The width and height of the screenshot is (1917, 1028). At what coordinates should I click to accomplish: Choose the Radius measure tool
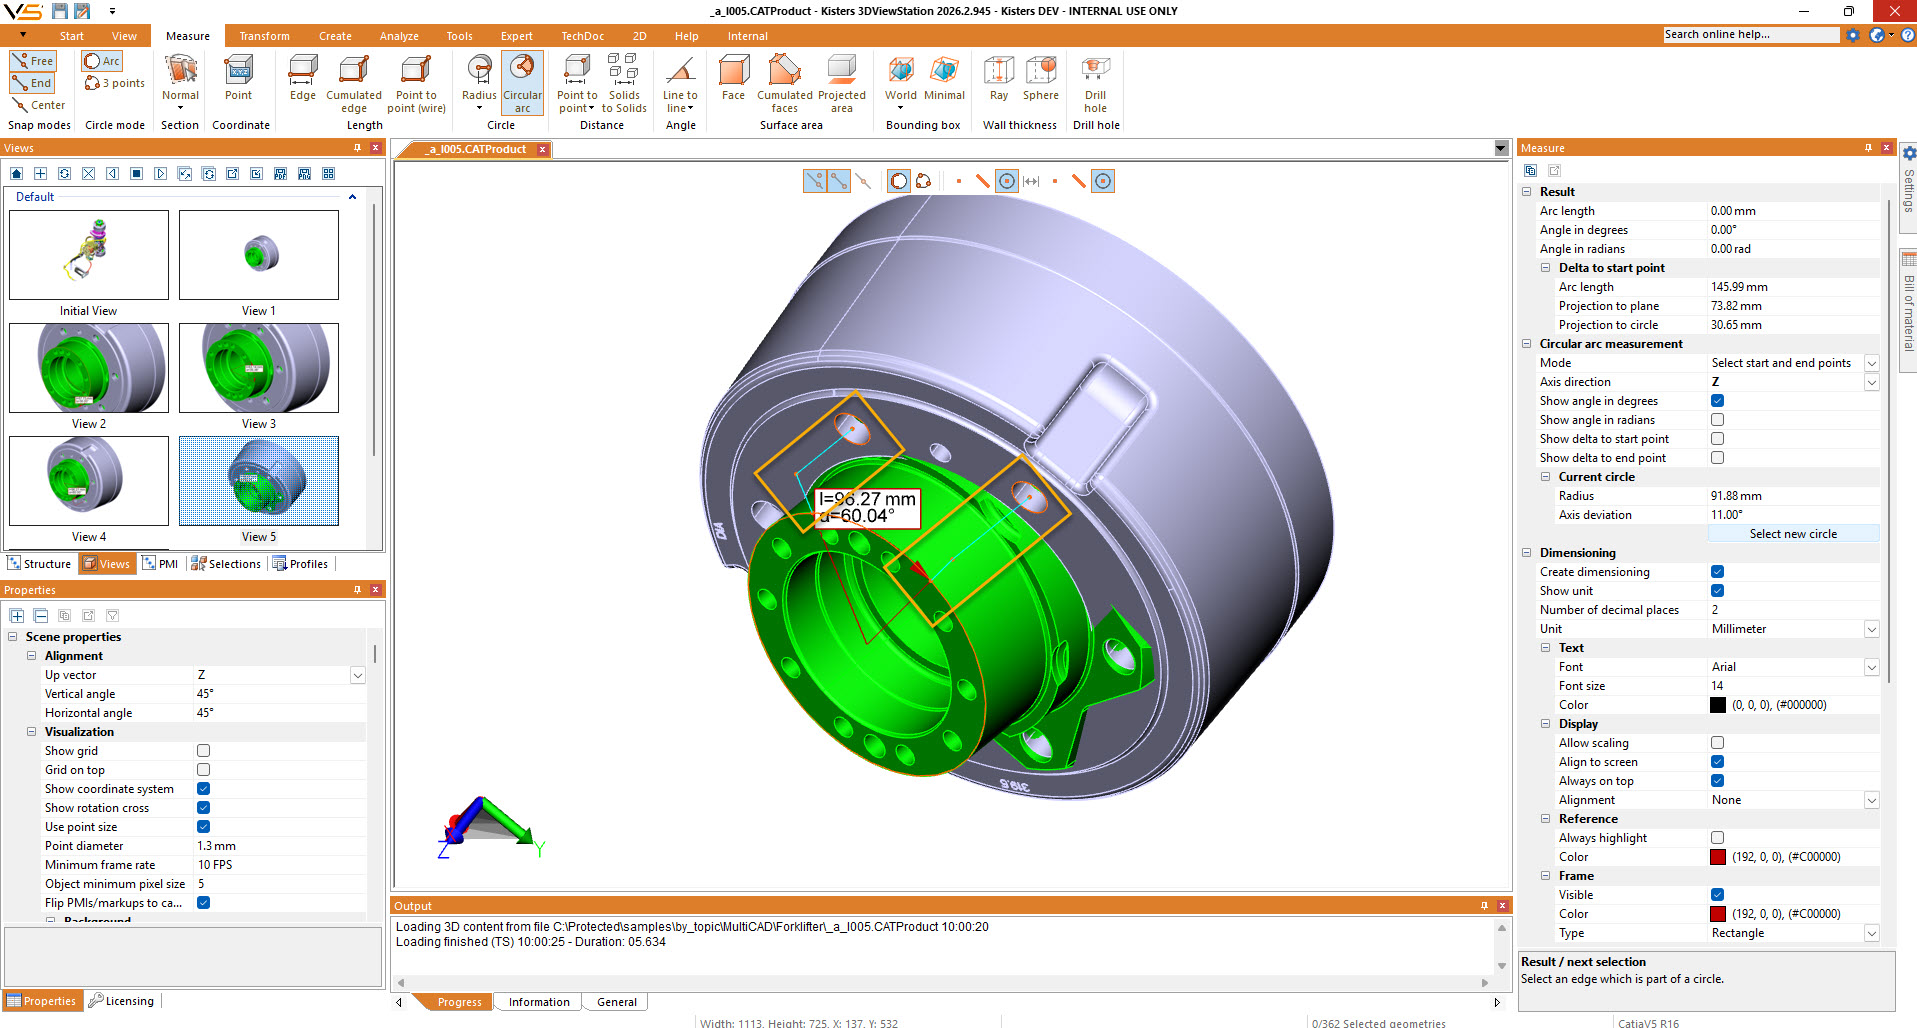479,83
